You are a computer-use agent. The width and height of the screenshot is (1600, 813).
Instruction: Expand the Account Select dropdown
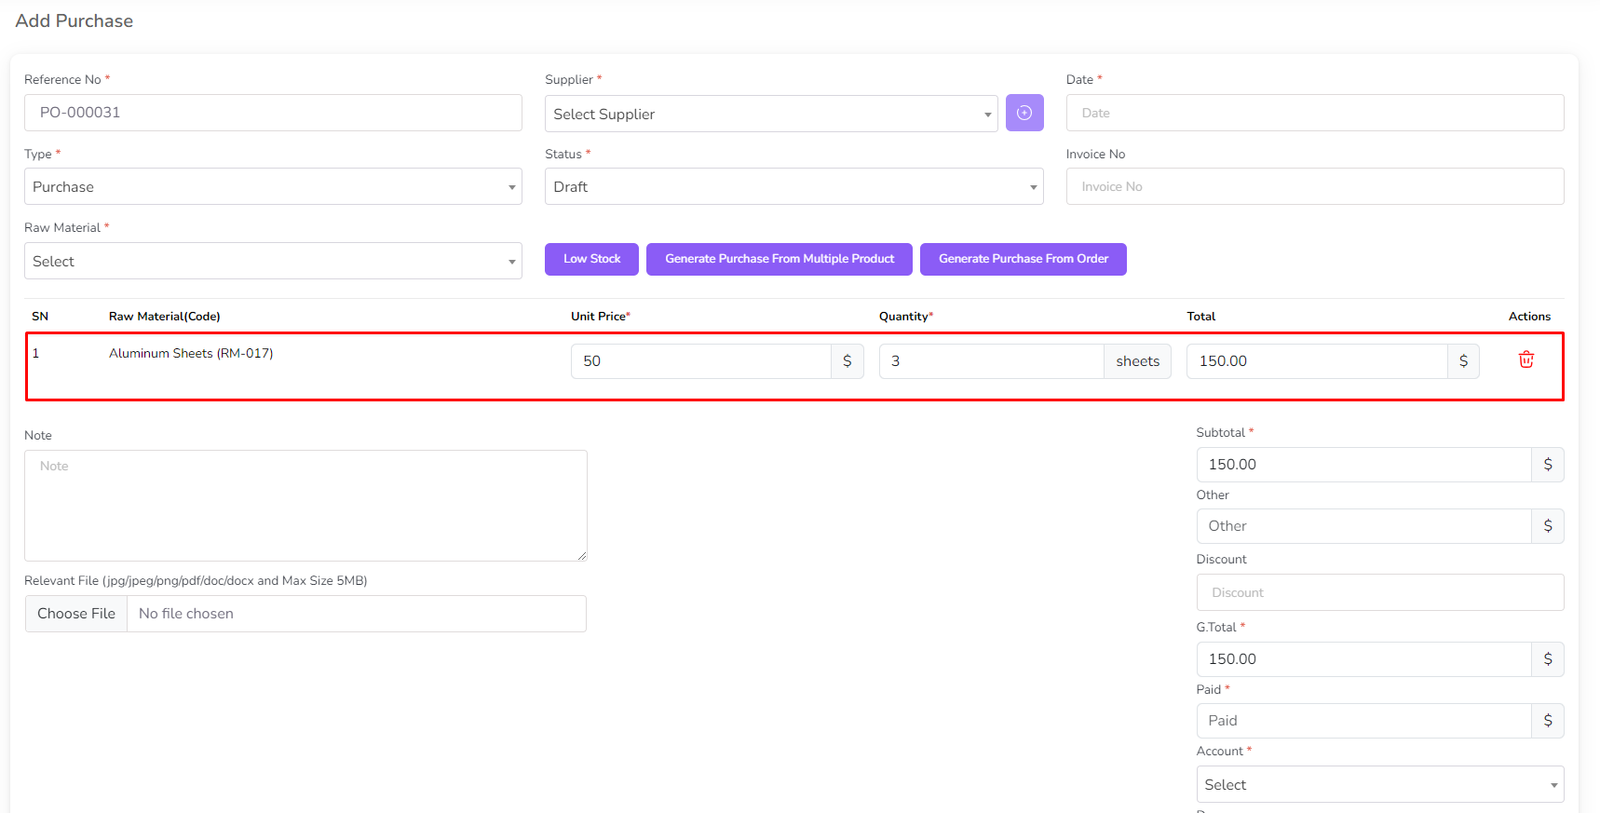(x=1379, y=785)
